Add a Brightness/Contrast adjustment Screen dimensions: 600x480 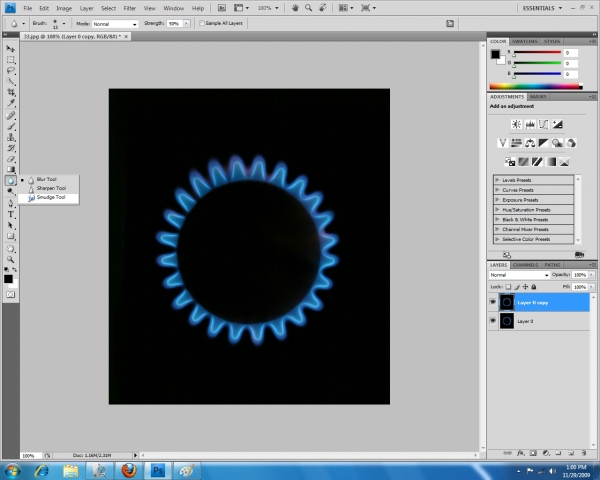pos(516,124)
